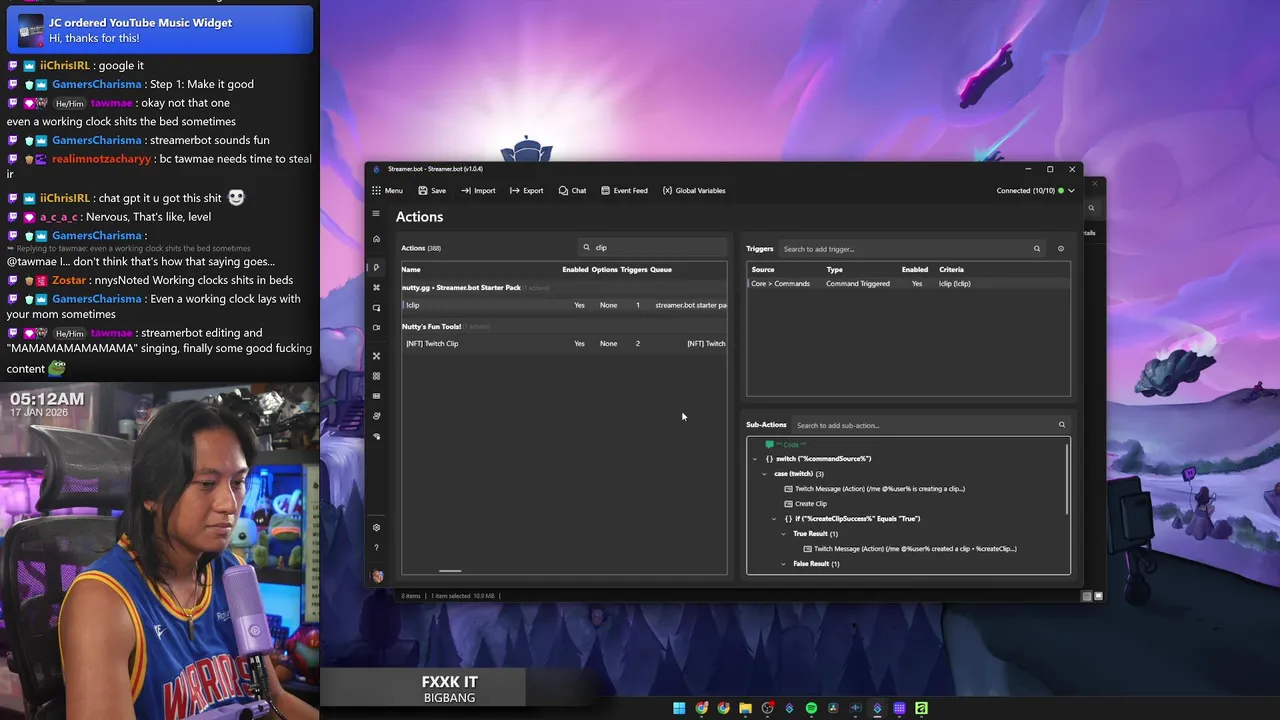Sort actions by Triggers column header
This screenshot has width=1280, height=720.
coord(634,269)
